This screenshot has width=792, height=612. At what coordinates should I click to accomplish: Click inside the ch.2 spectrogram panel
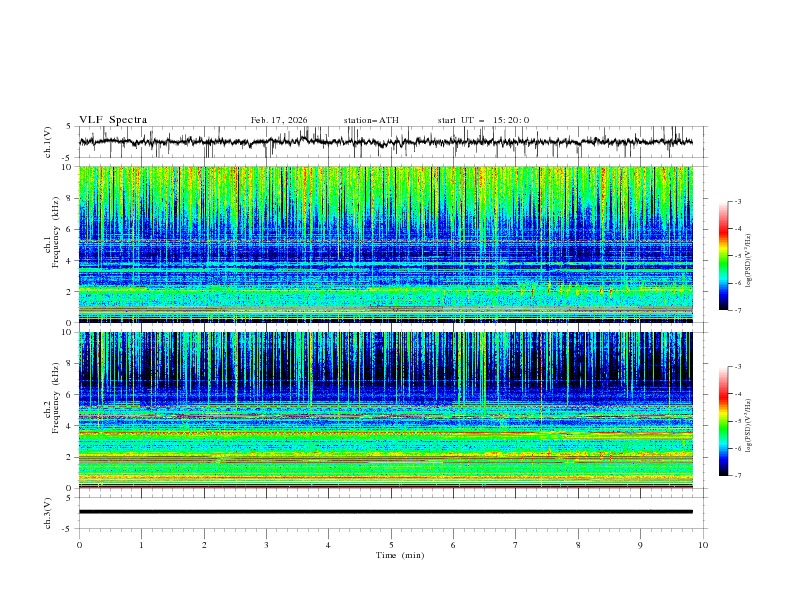point(385,410)
